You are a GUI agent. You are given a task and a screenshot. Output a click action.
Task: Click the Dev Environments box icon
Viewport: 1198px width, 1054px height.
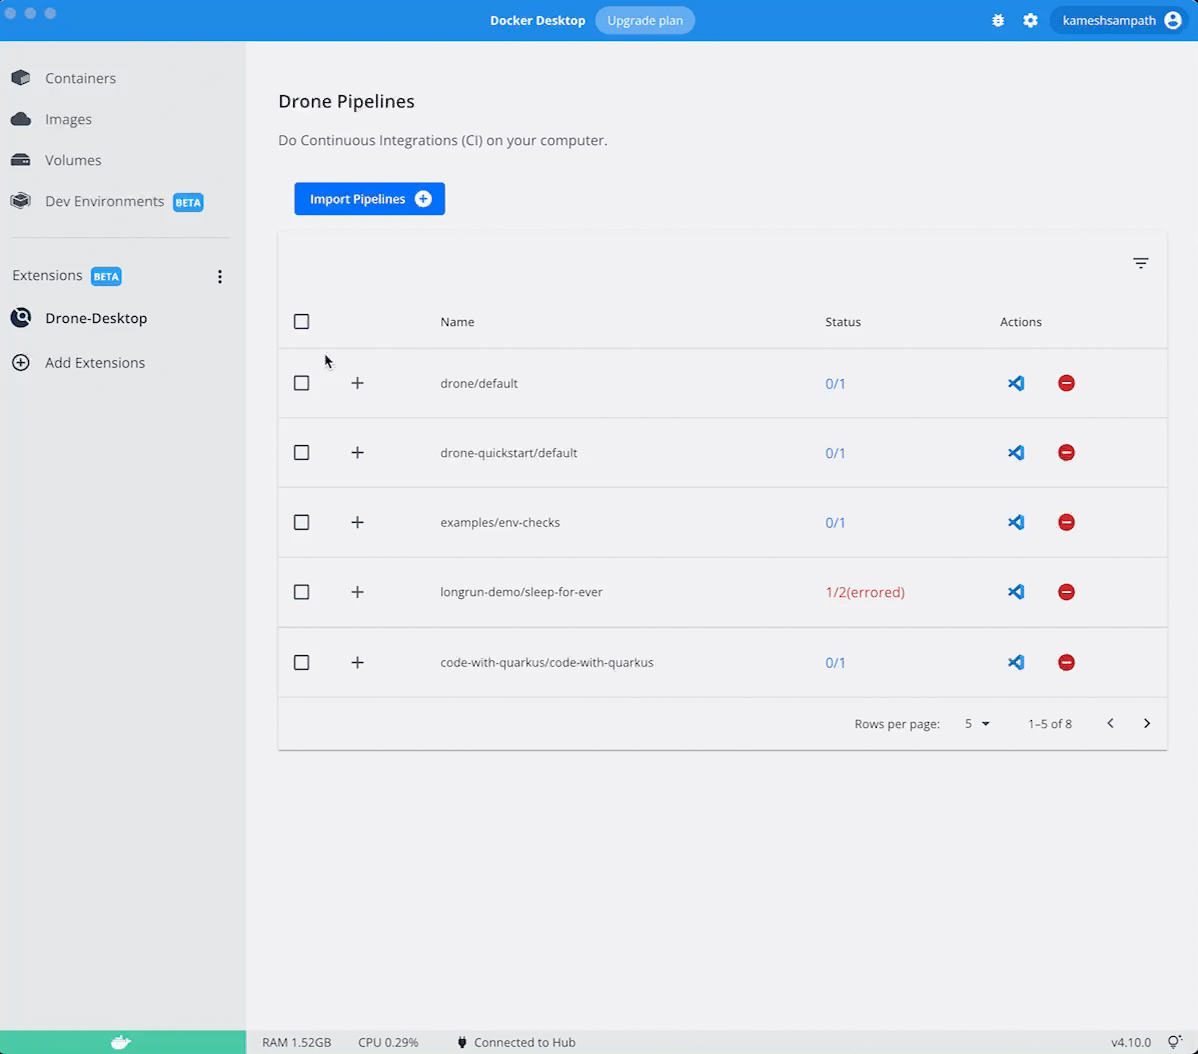(21, 201)
